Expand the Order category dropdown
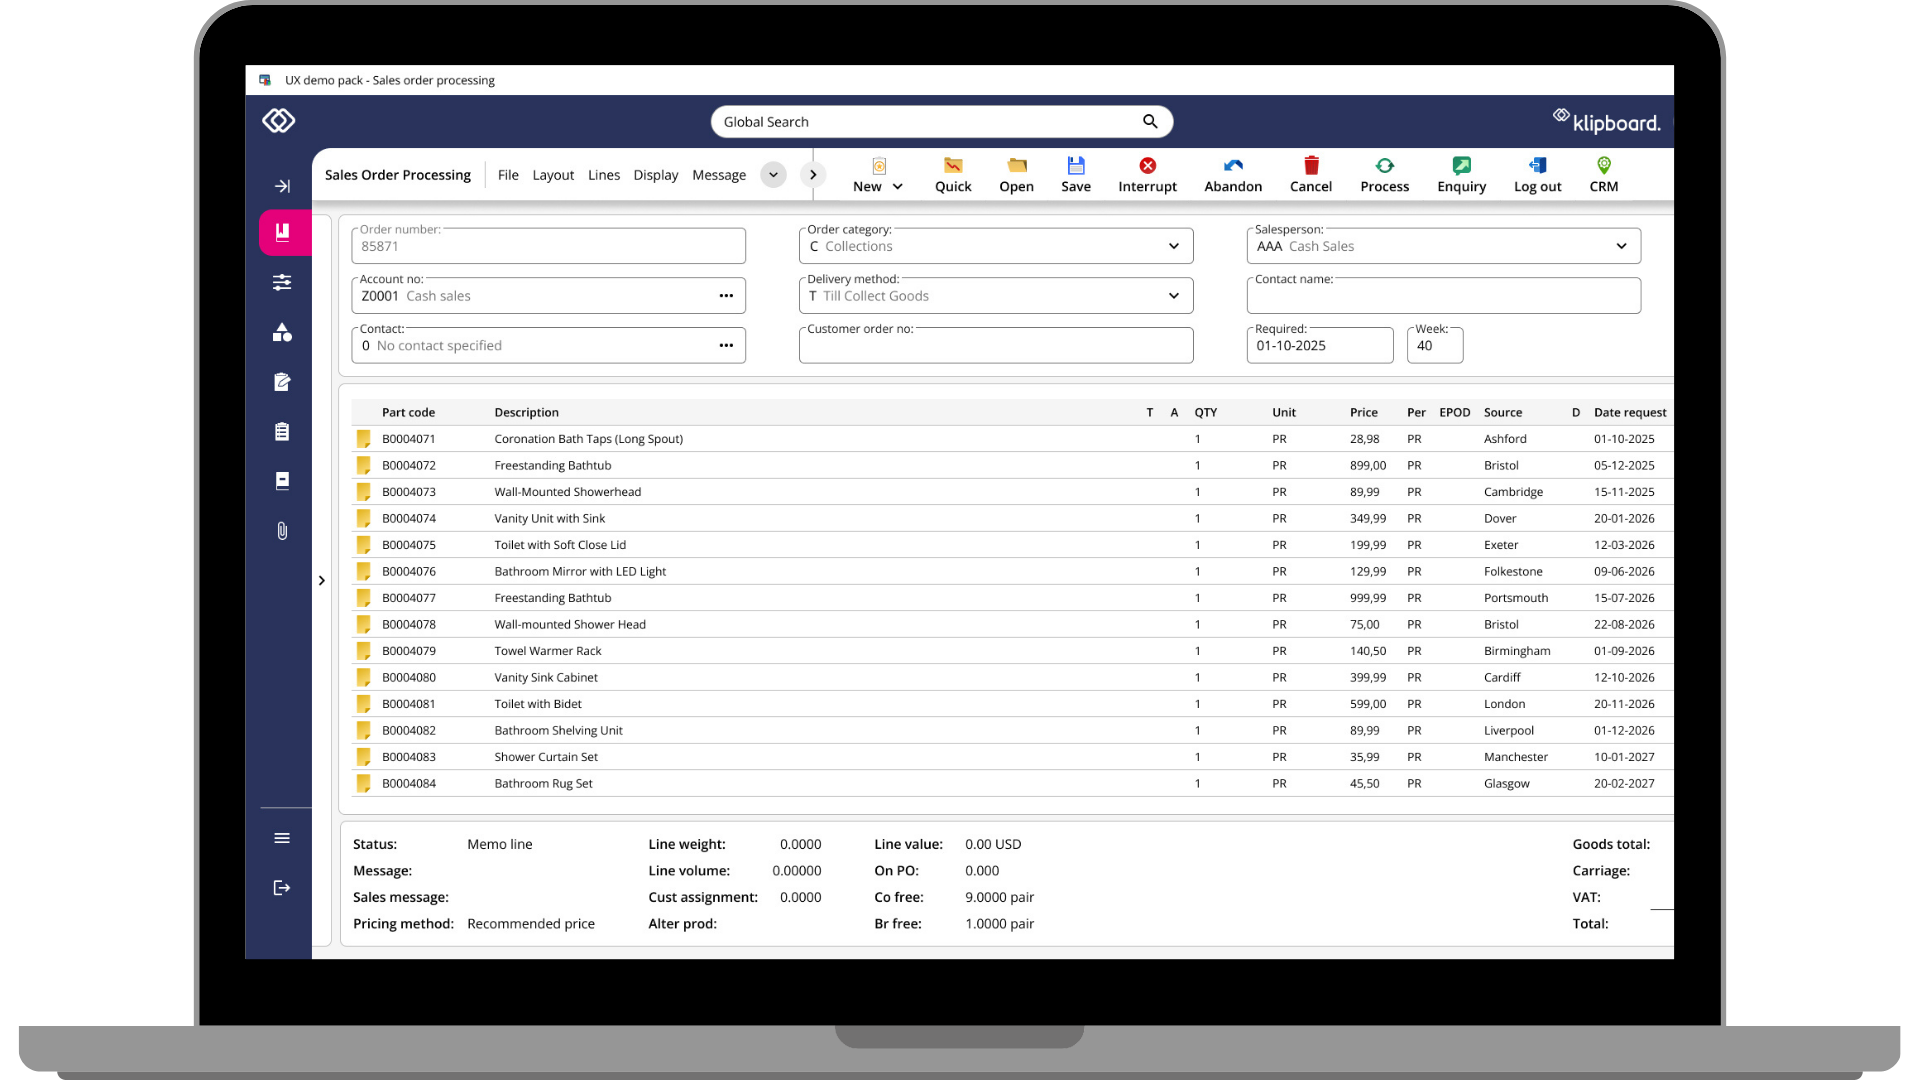Viewport: 1920px width, 1080px height. click(1173, 247)
